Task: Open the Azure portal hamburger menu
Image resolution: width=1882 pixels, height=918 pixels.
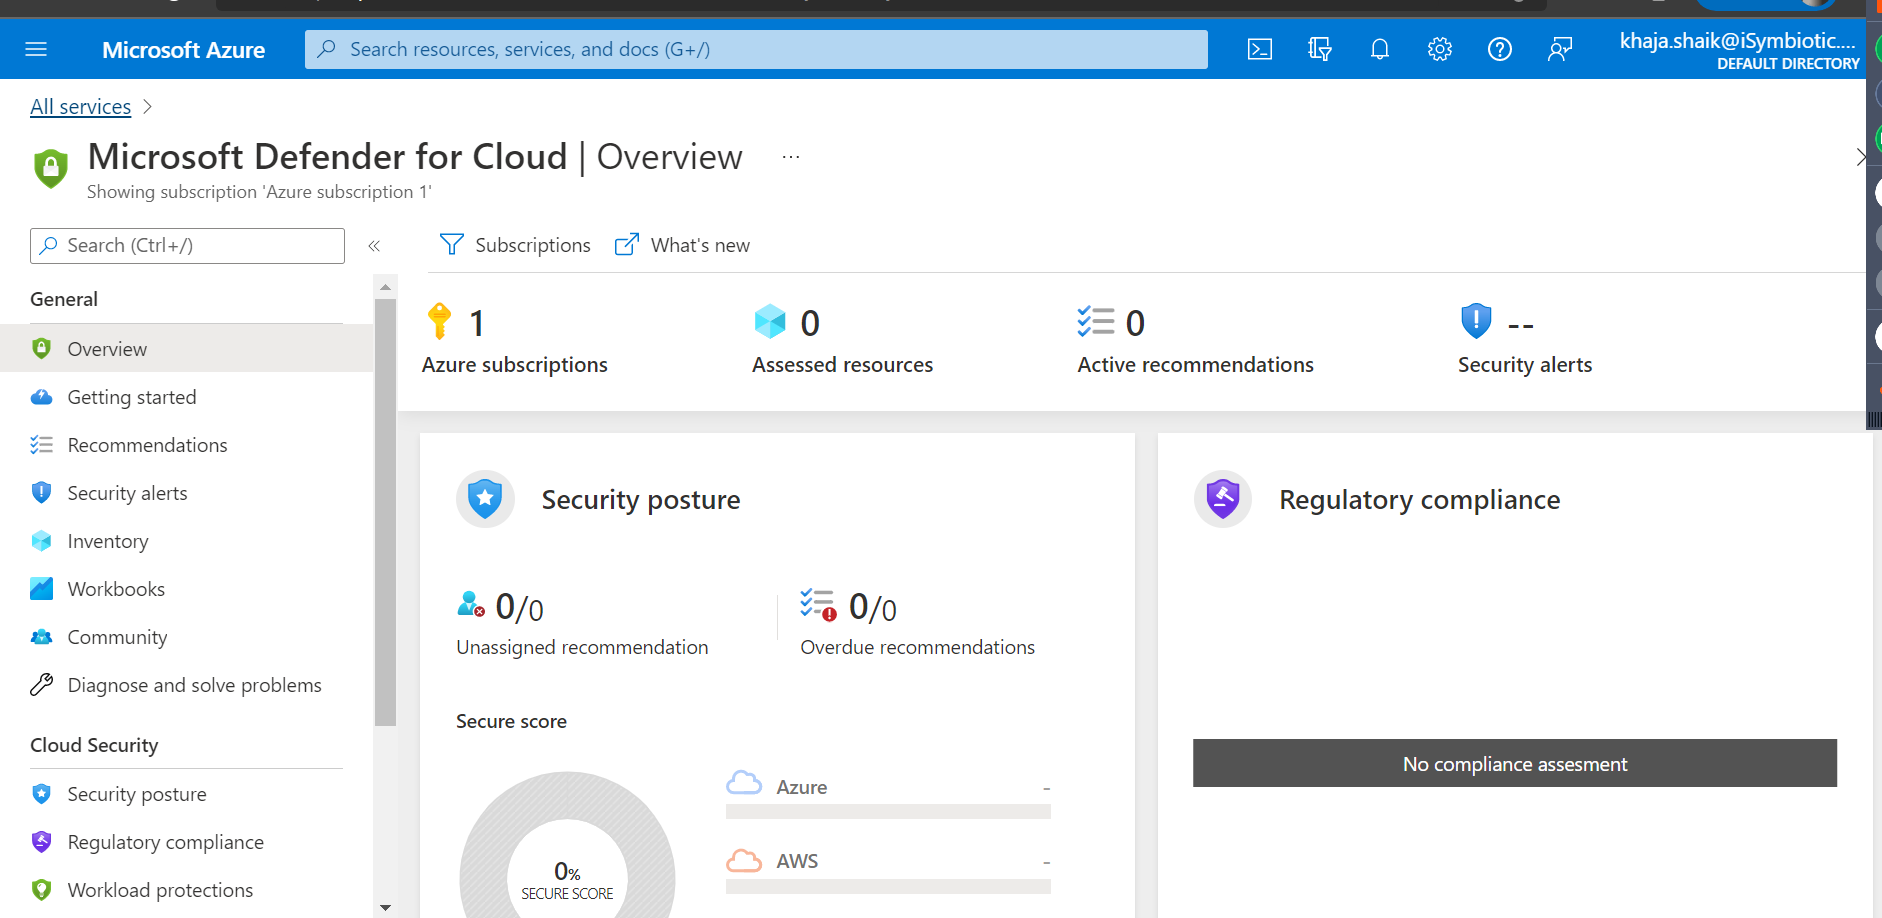Action: coord(36,49)
